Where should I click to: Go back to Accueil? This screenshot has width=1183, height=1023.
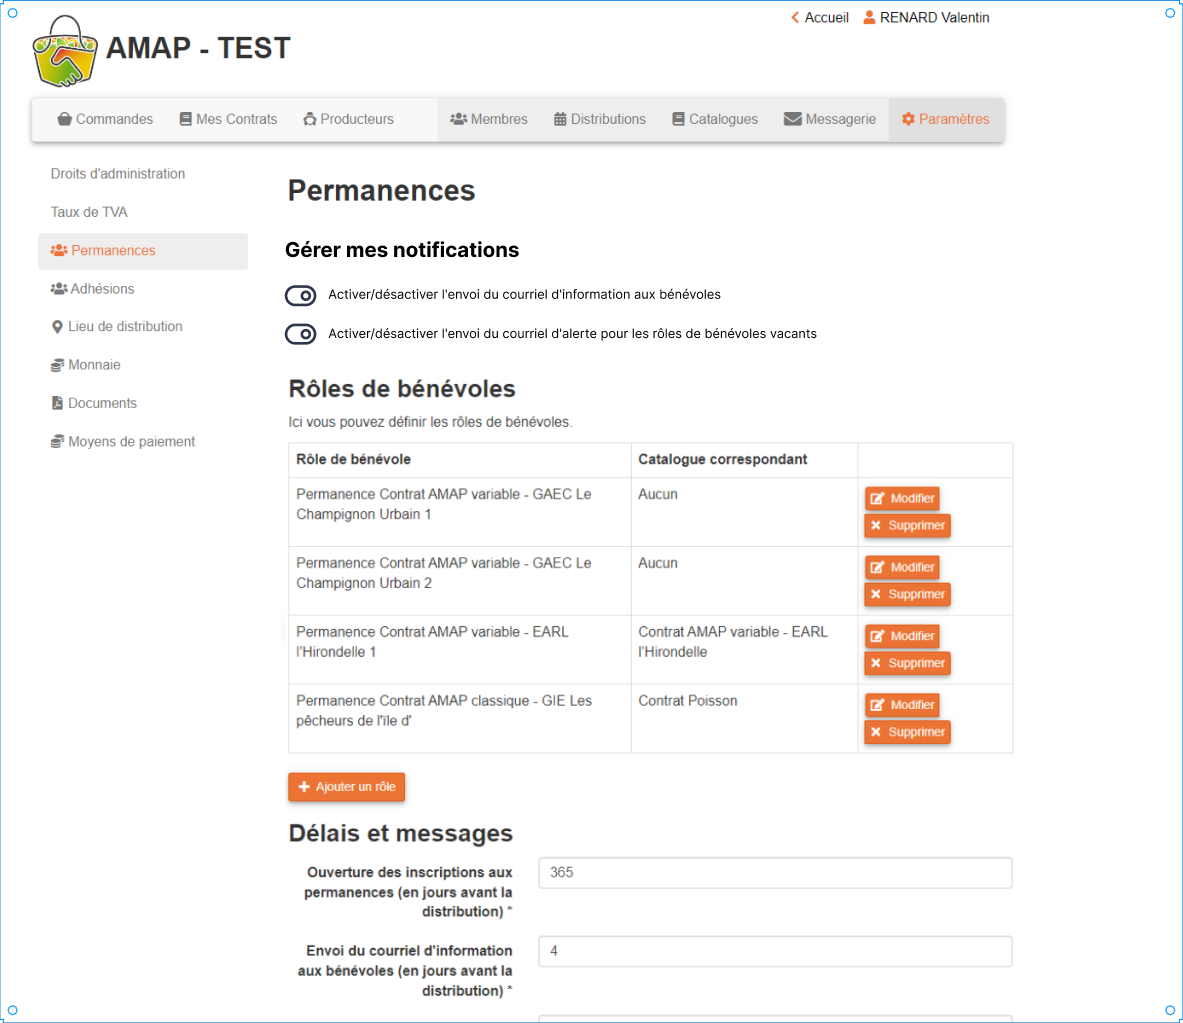click(820, 18)
